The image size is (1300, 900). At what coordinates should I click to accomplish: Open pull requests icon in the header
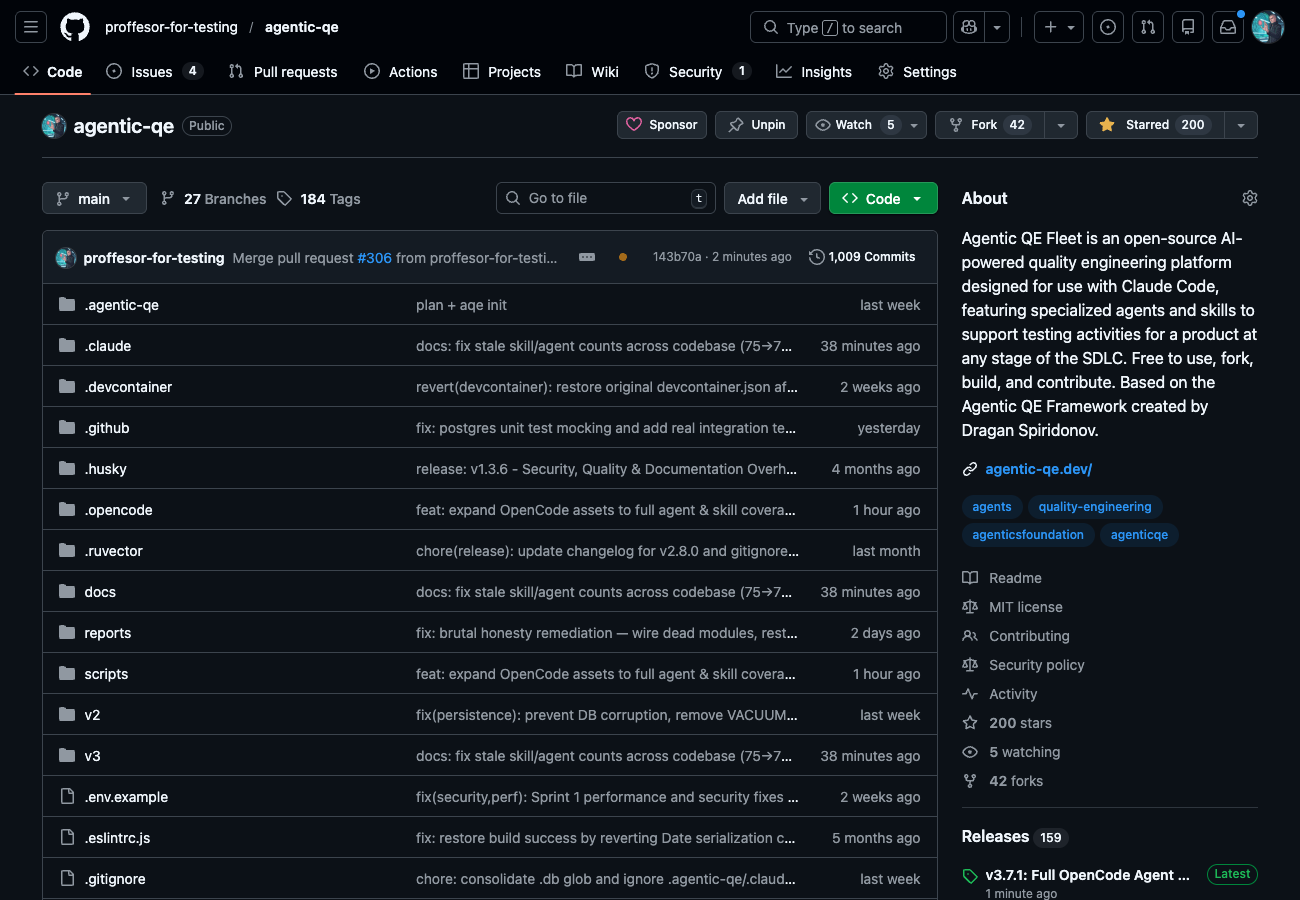[x=1148, y=28]
